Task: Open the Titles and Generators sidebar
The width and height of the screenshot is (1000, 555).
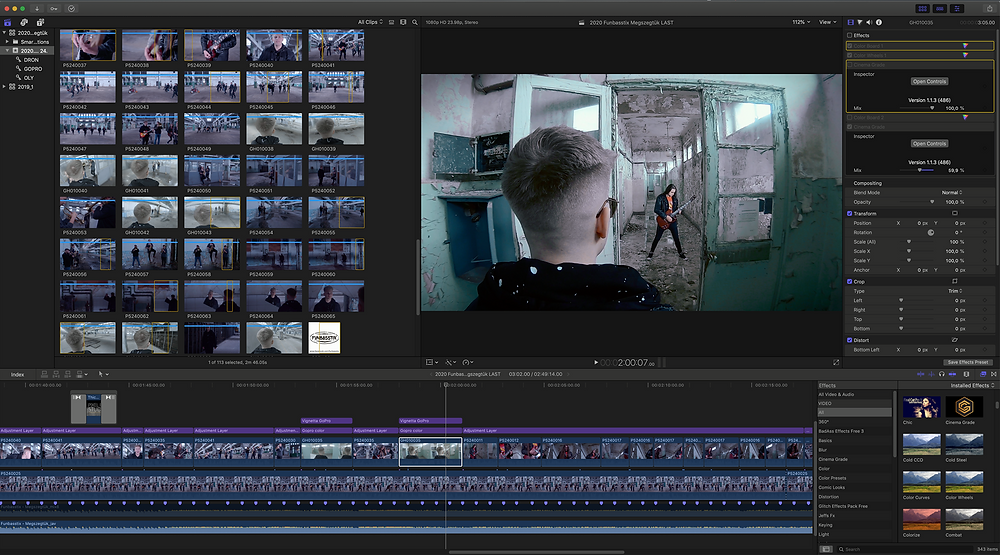Action: [40, 22]
